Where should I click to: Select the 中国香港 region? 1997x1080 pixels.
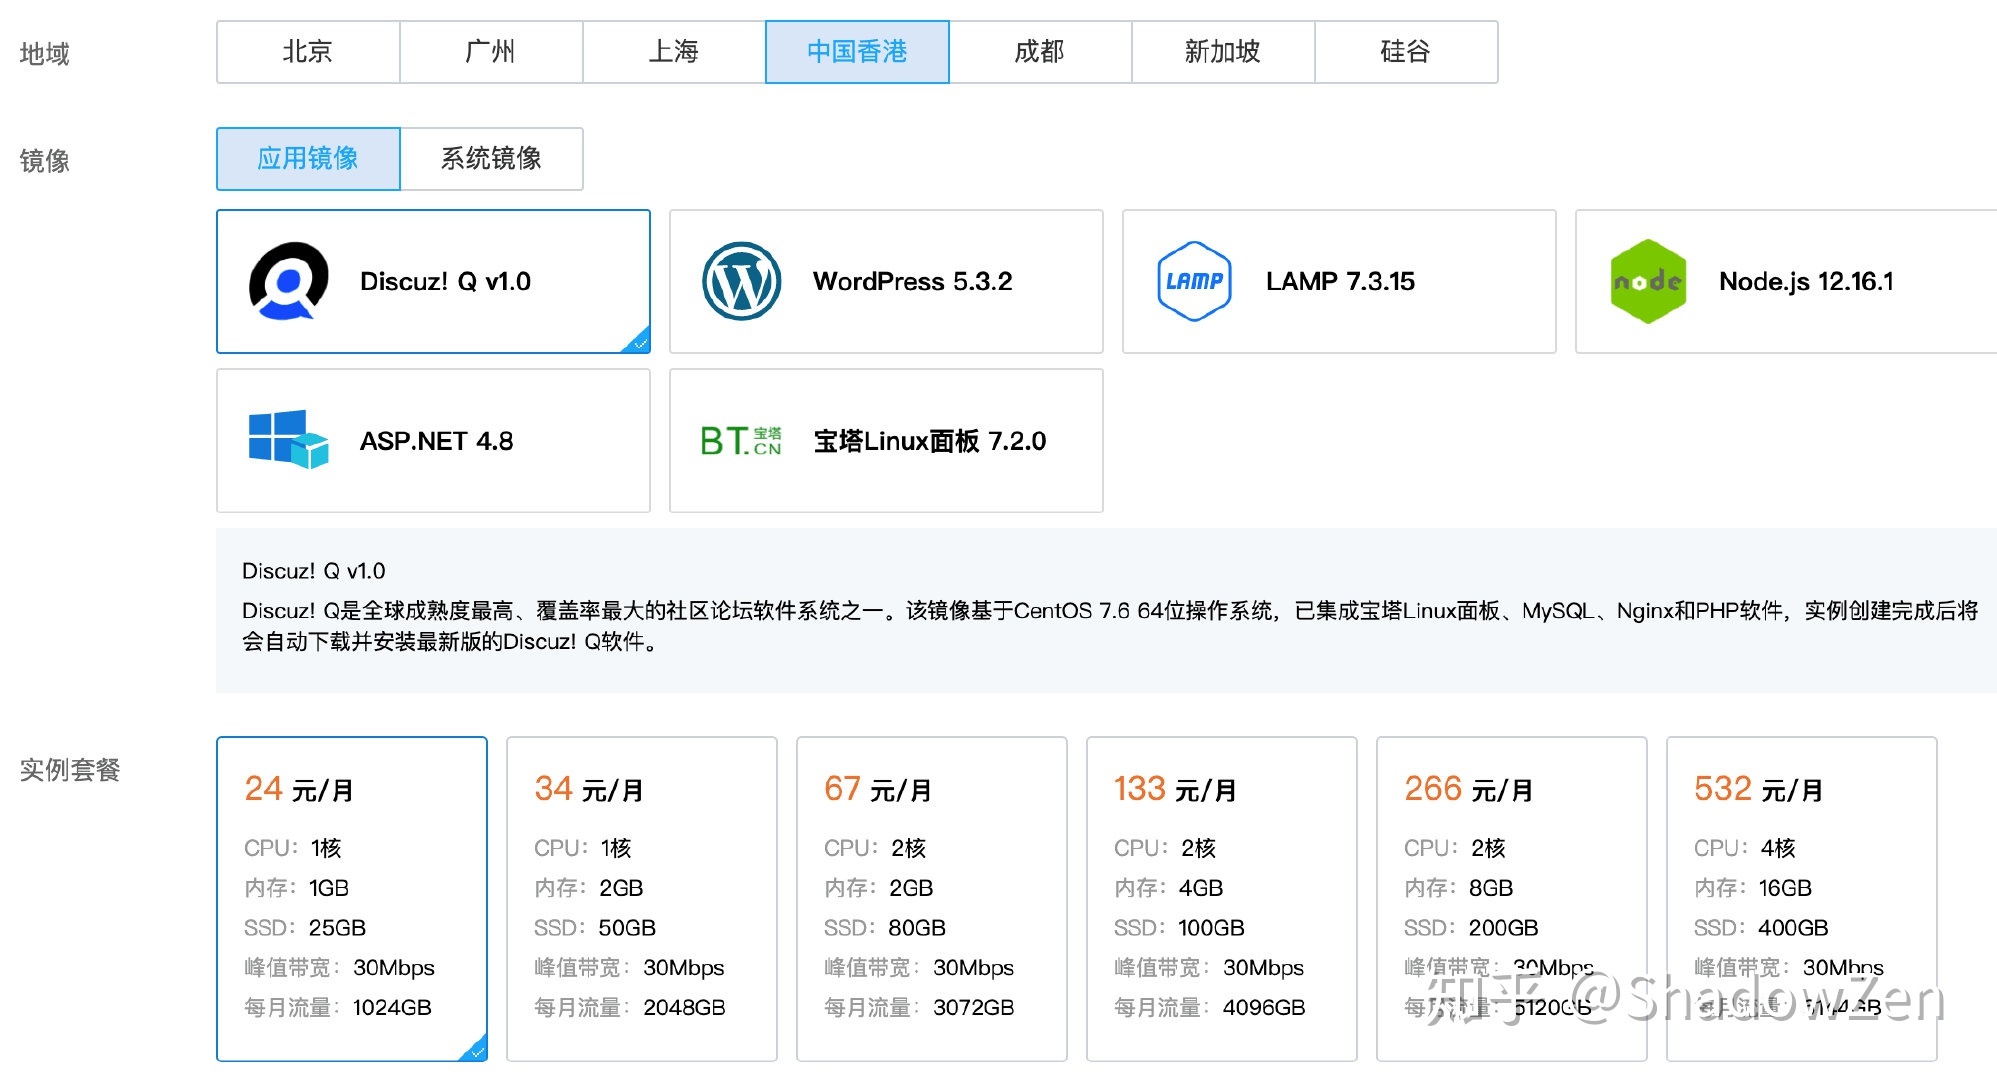(x=857, y=52)
